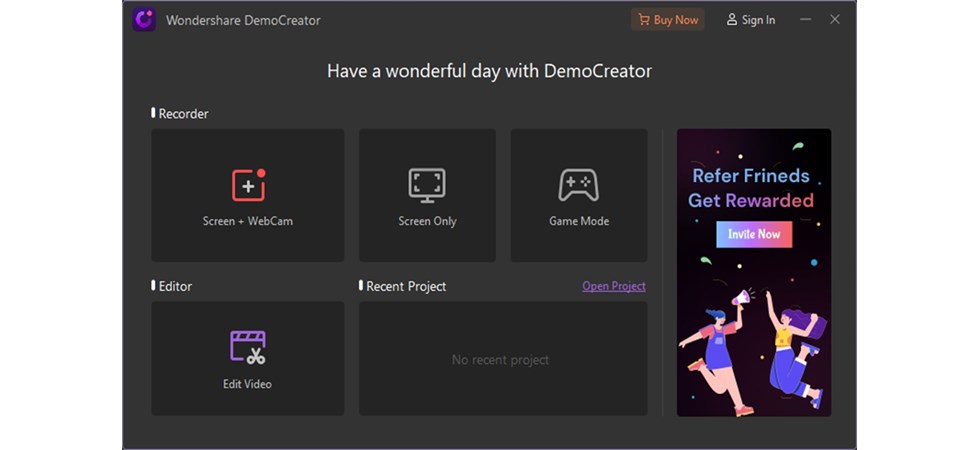Close the DemoCreator window
Viewport: 979px width, 450px height.
click(x=835, y=20)
